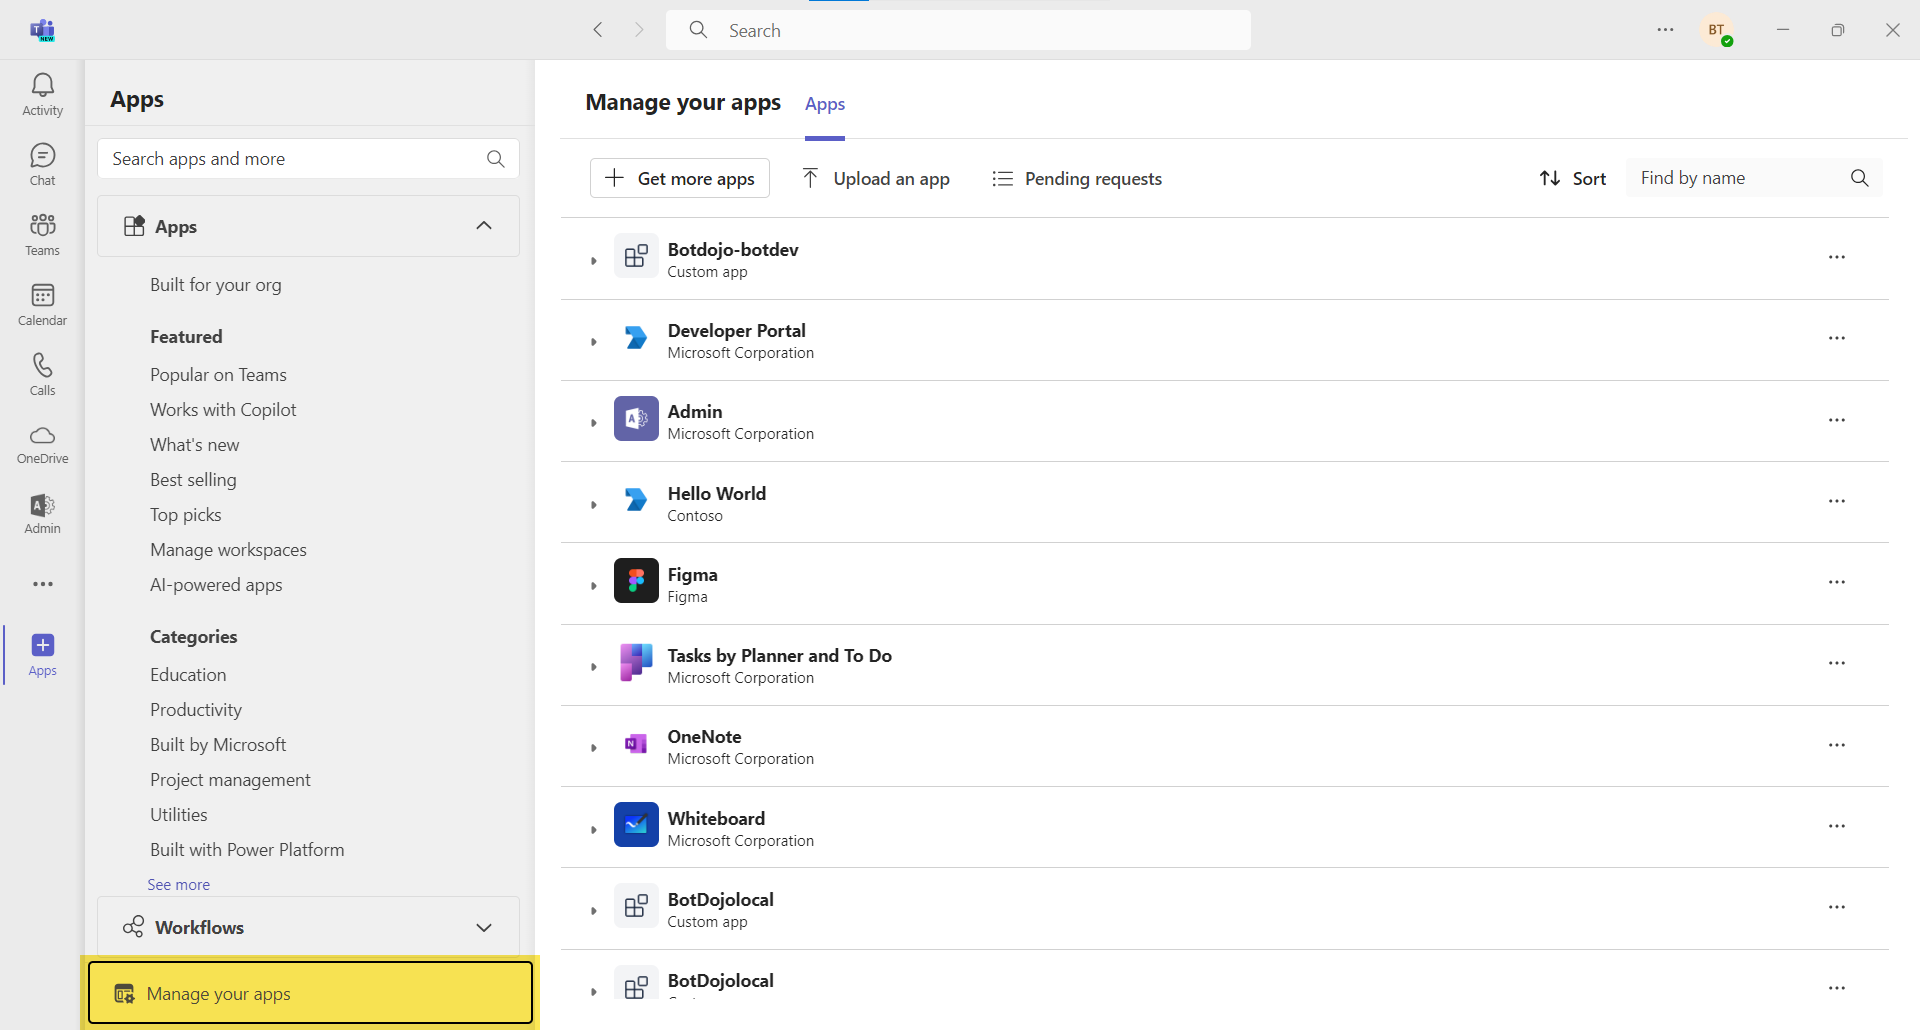Image resolution: width=1920 pixels, height=1030 pixels.
Task: Click Get more apps button
Action: point(680,178)
